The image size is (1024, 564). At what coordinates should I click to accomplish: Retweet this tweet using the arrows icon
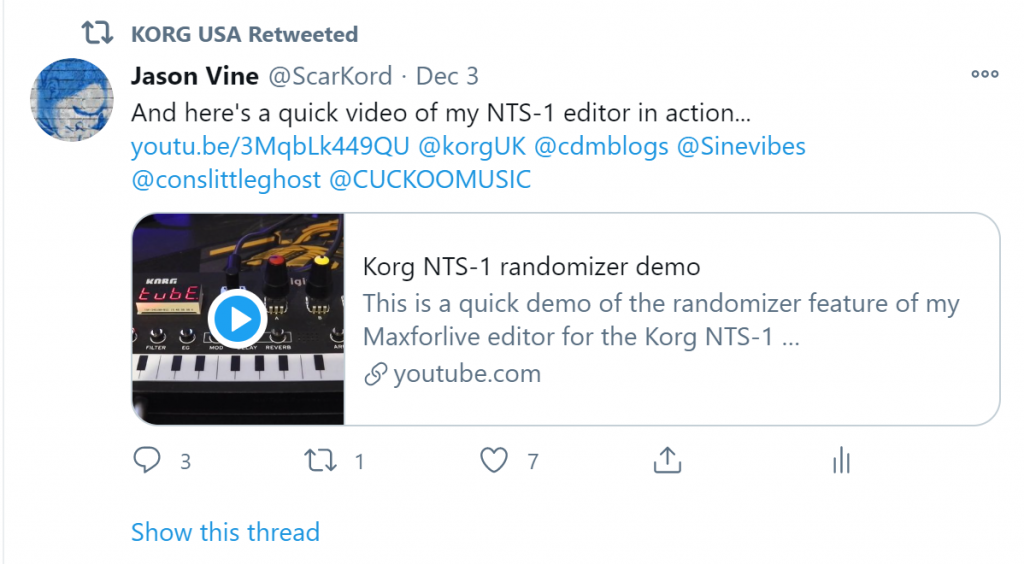pos(320,460)
